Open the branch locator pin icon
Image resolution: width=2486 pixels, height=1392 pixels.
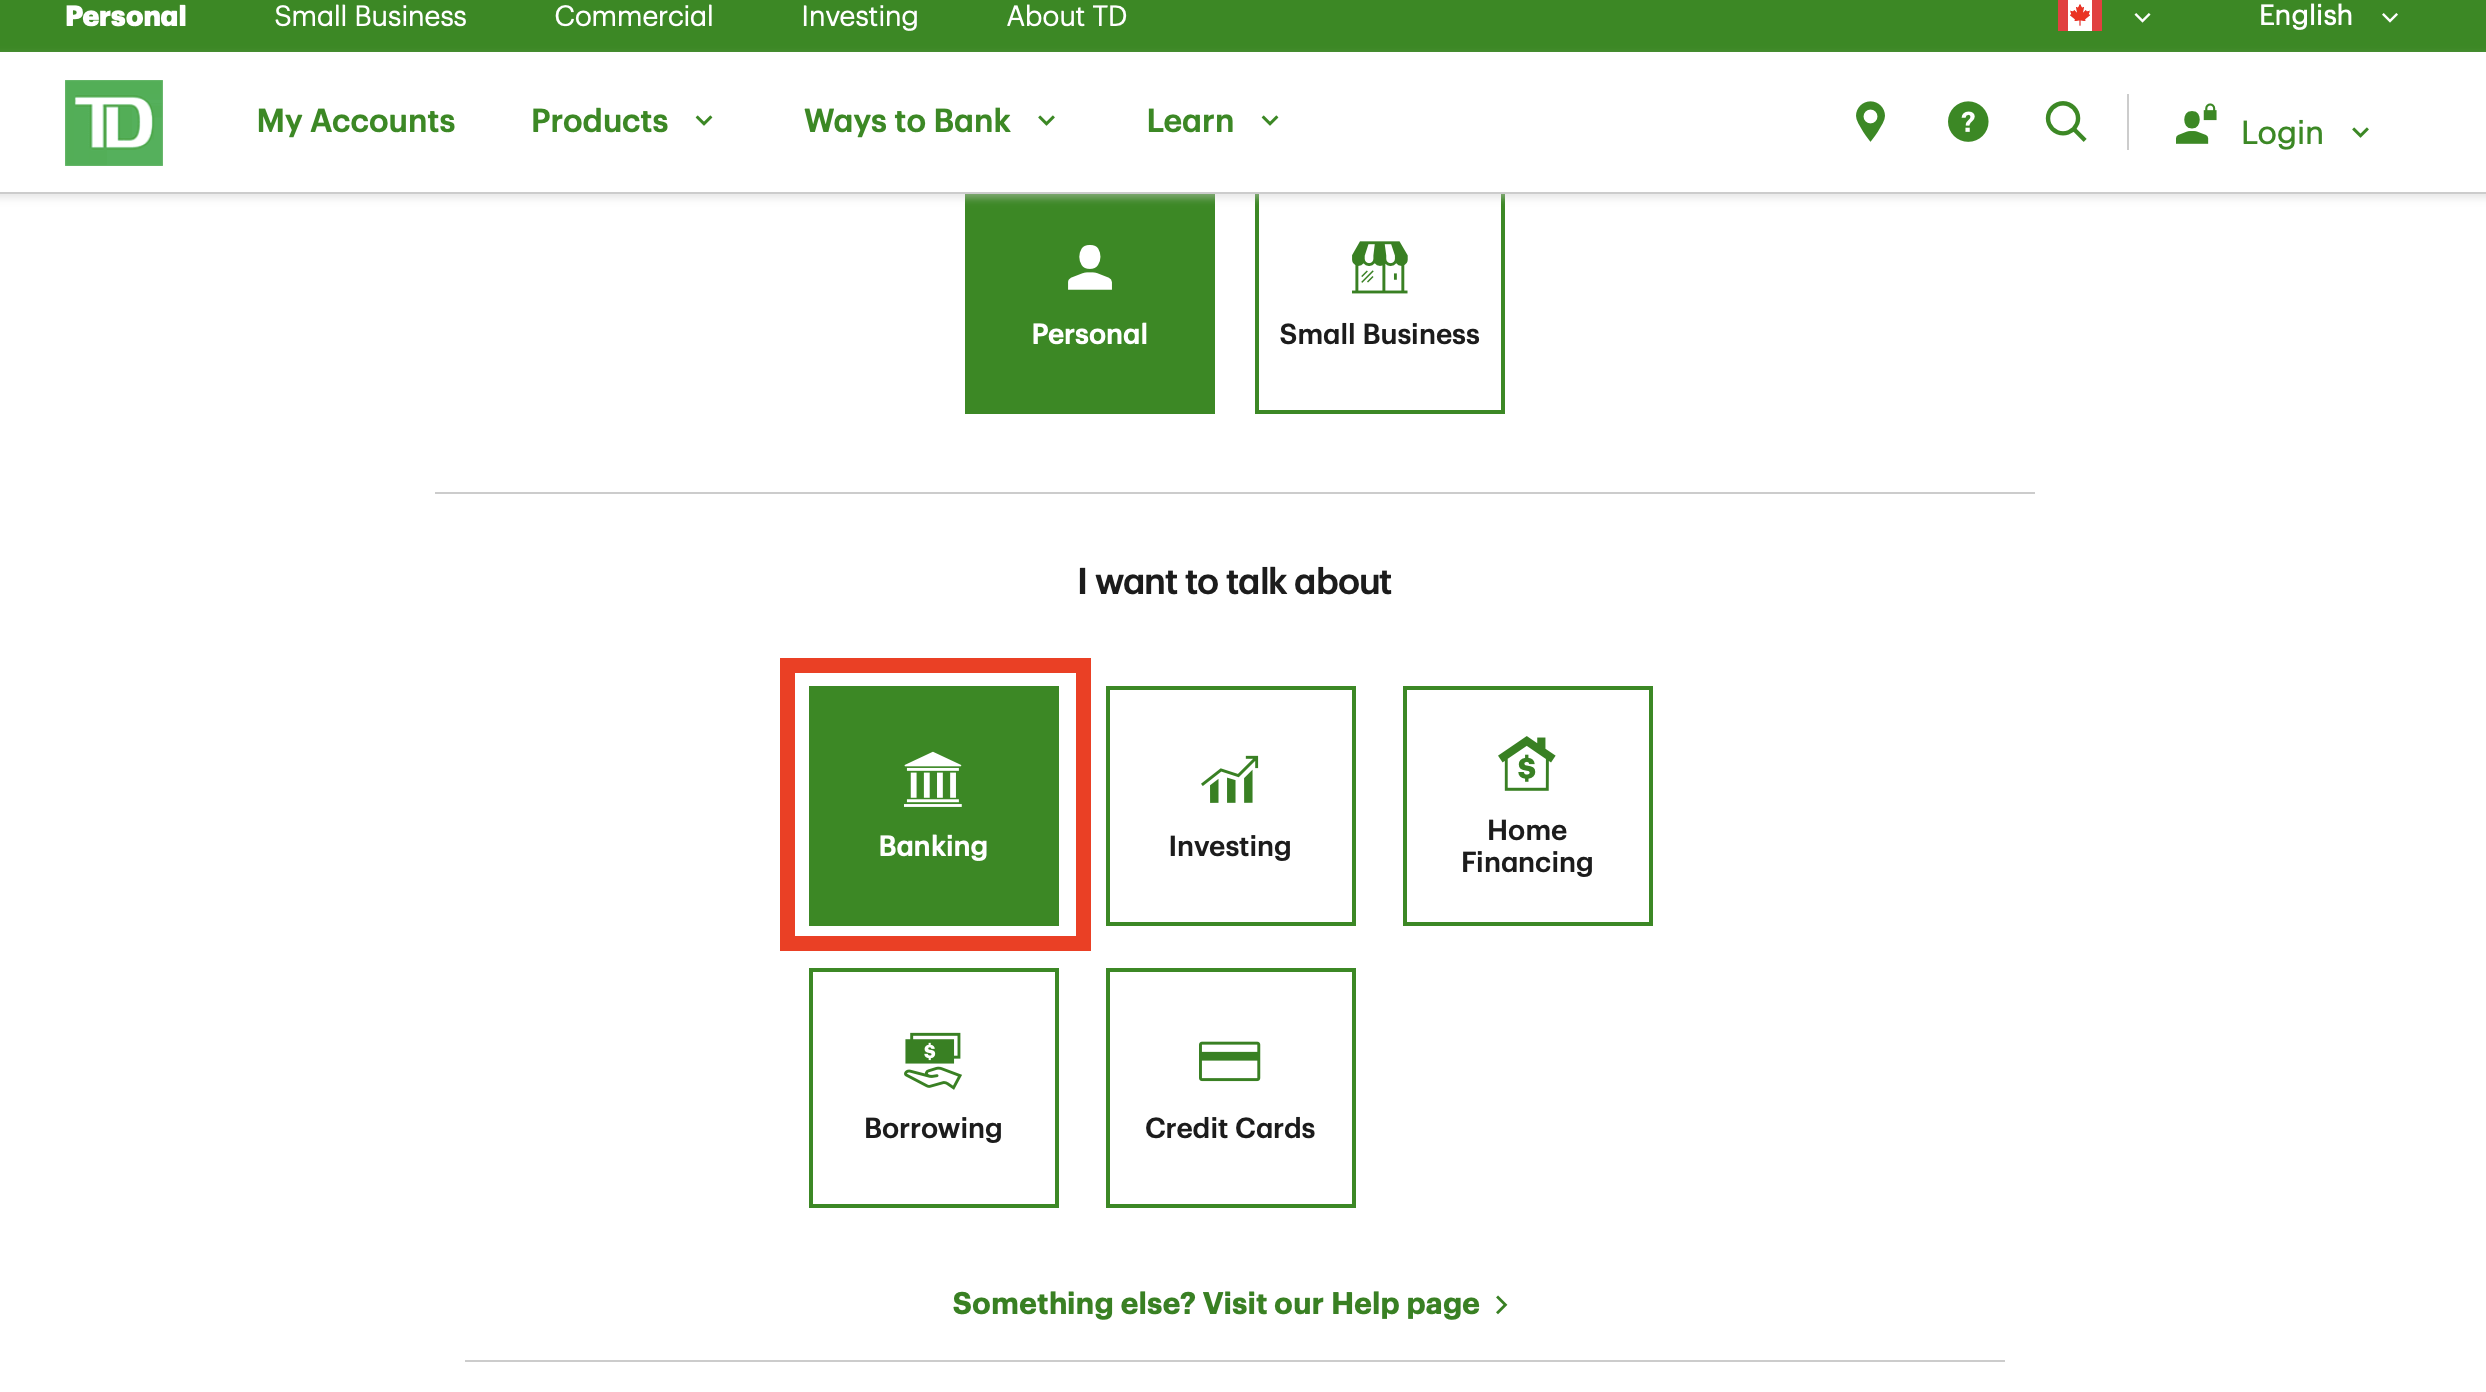pos(1870,122)
